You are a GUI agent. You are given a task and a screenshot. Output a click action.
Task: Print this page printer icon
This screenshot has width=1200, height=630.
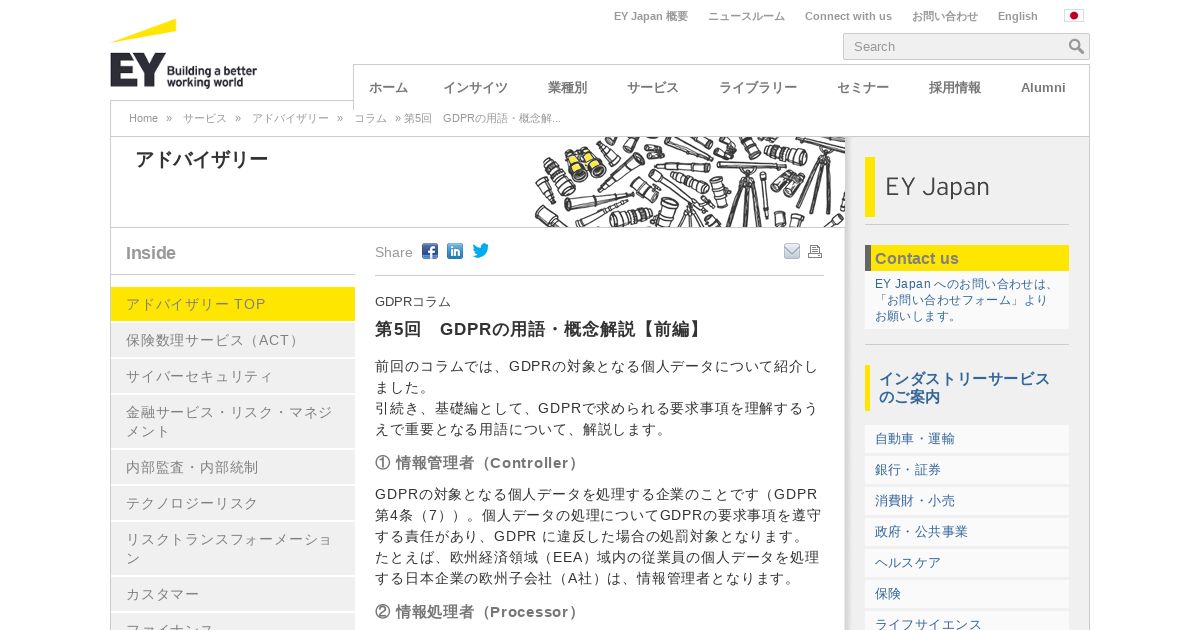pyautogui.click(x=815, y=251)
